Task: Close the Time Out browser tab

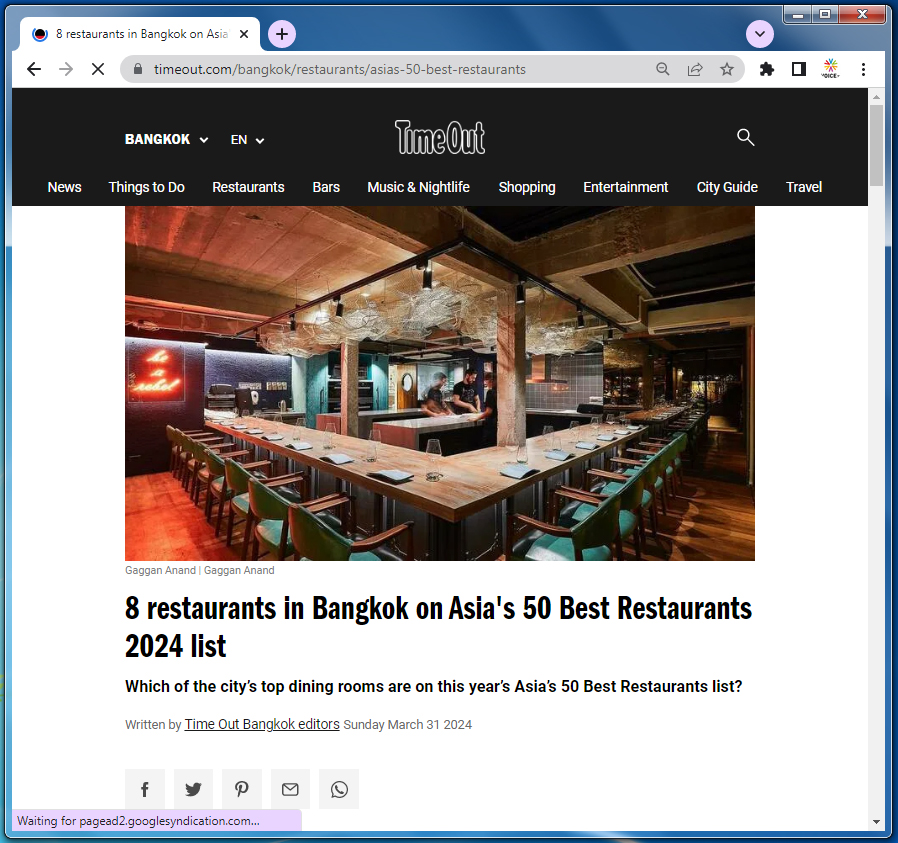Action: tap(244, 34)
